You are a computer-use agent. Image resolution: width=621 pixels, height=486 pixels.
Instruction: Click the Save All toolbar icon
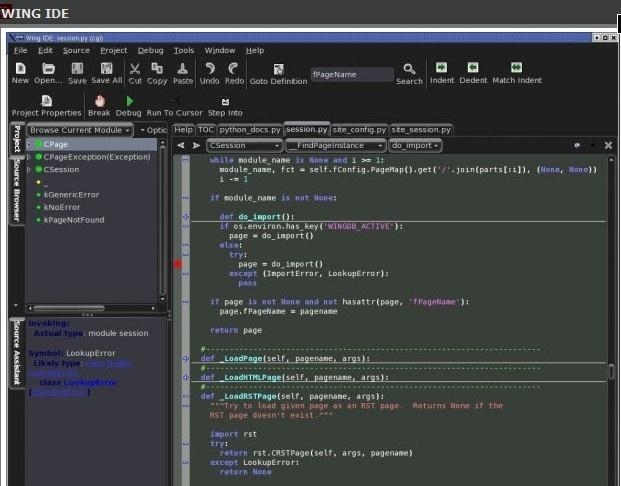(106, 68)
